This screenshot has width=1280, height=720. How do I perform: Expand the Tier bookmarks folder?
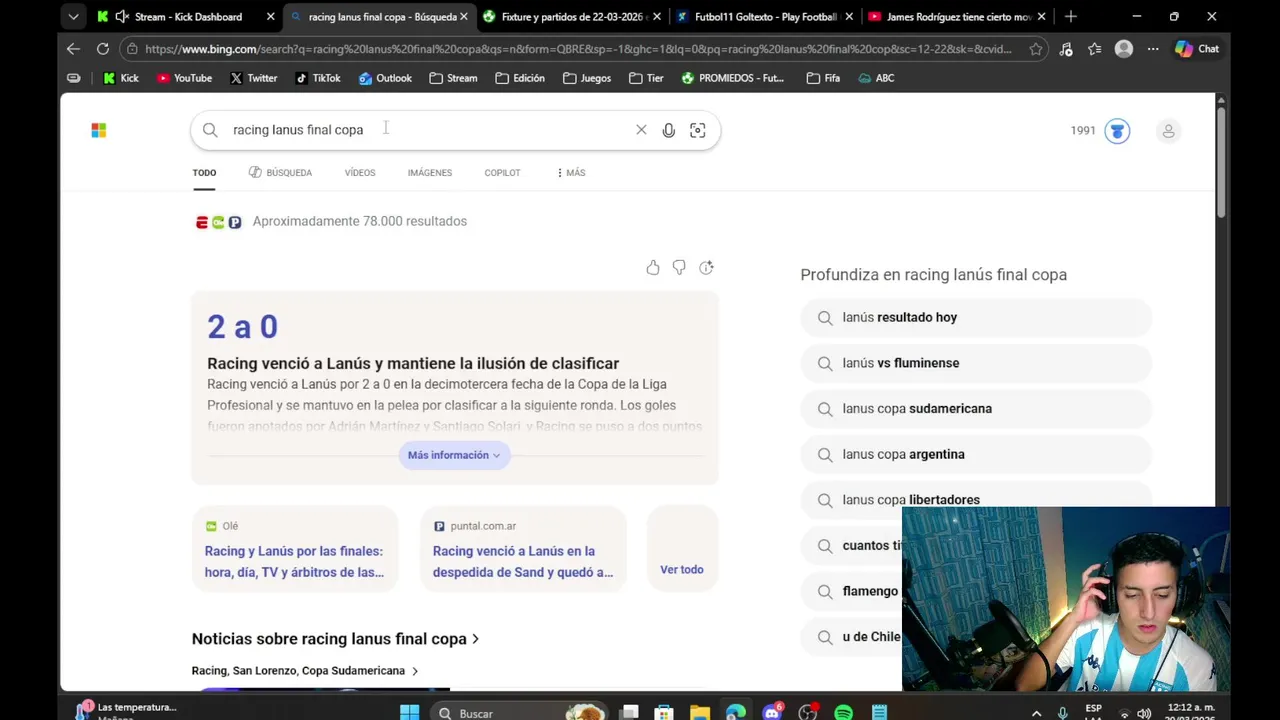(x=646, y=78)
